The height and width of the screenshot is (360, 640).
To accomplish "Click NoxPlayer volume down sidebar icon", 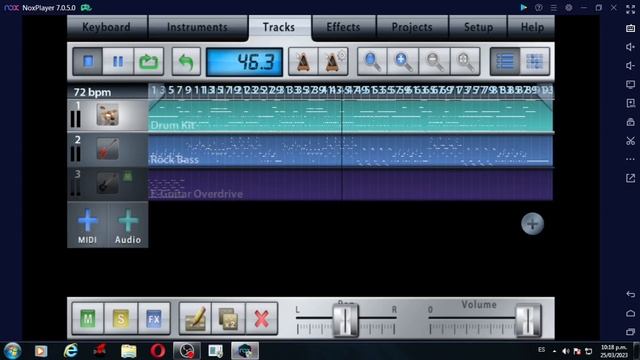I will (x=631, y=66).
